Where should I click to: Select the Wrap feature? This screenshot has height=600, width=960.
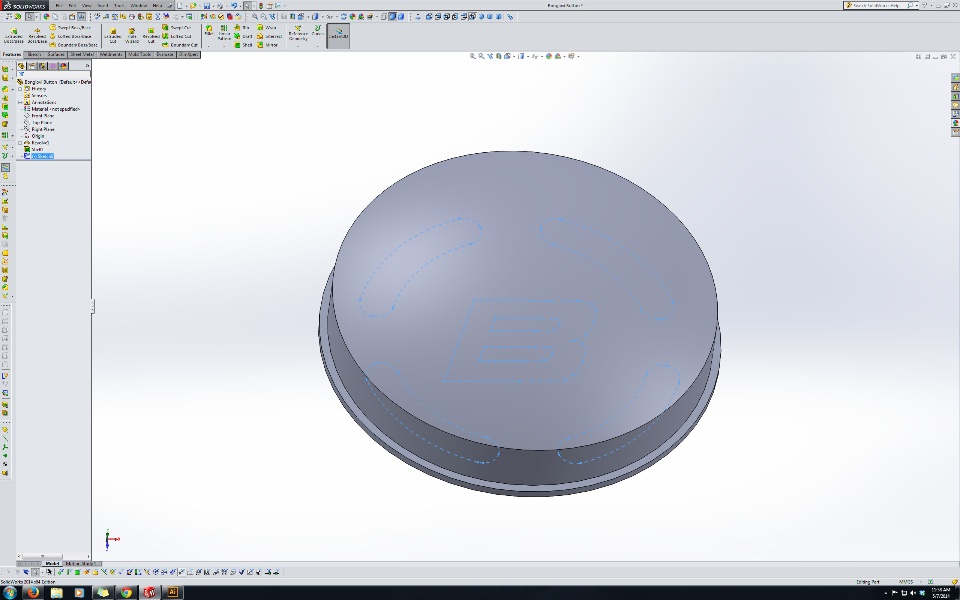(267, 28)
